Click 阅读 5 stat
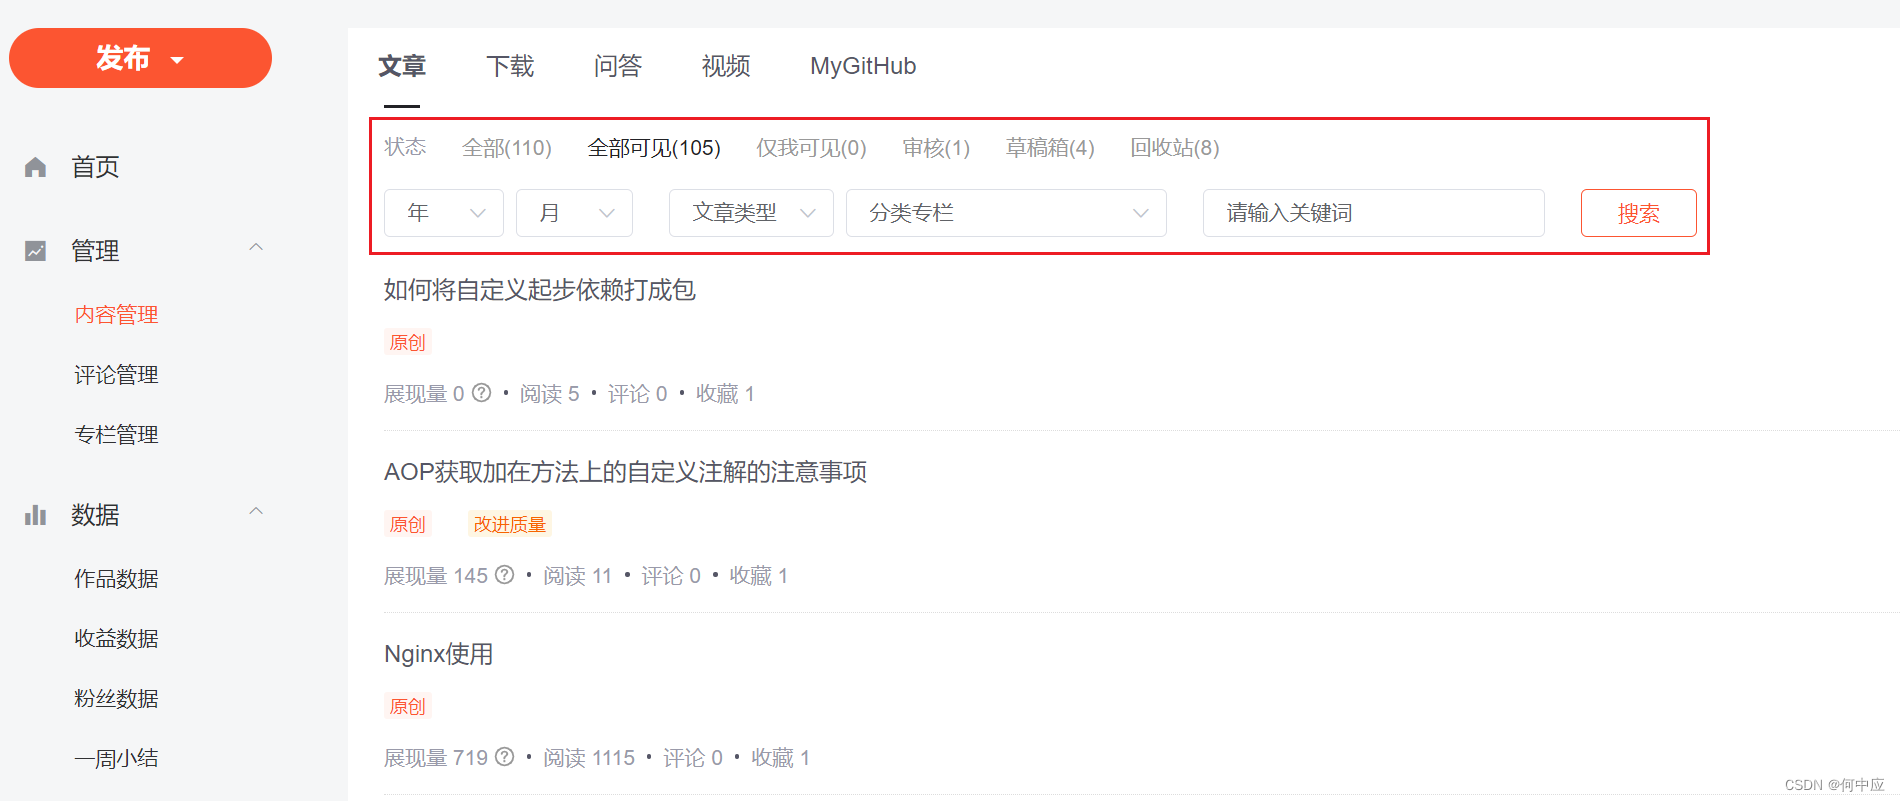1900x801 pixels. (x=549, y=394)
